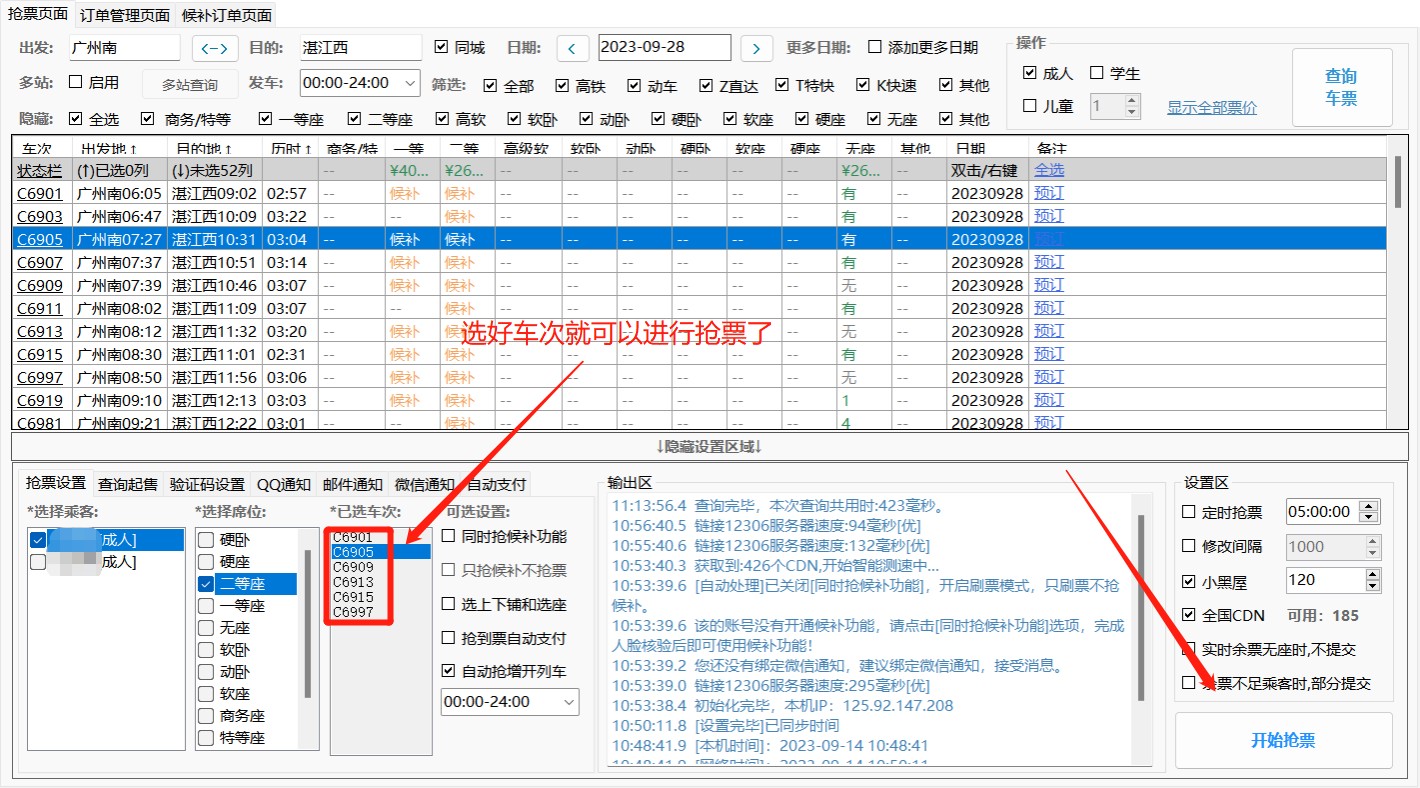The width and height of the screenshot is (1420, 788).
Task: Open the time dropdown under 自动抢增开列车
Action: 510,702
